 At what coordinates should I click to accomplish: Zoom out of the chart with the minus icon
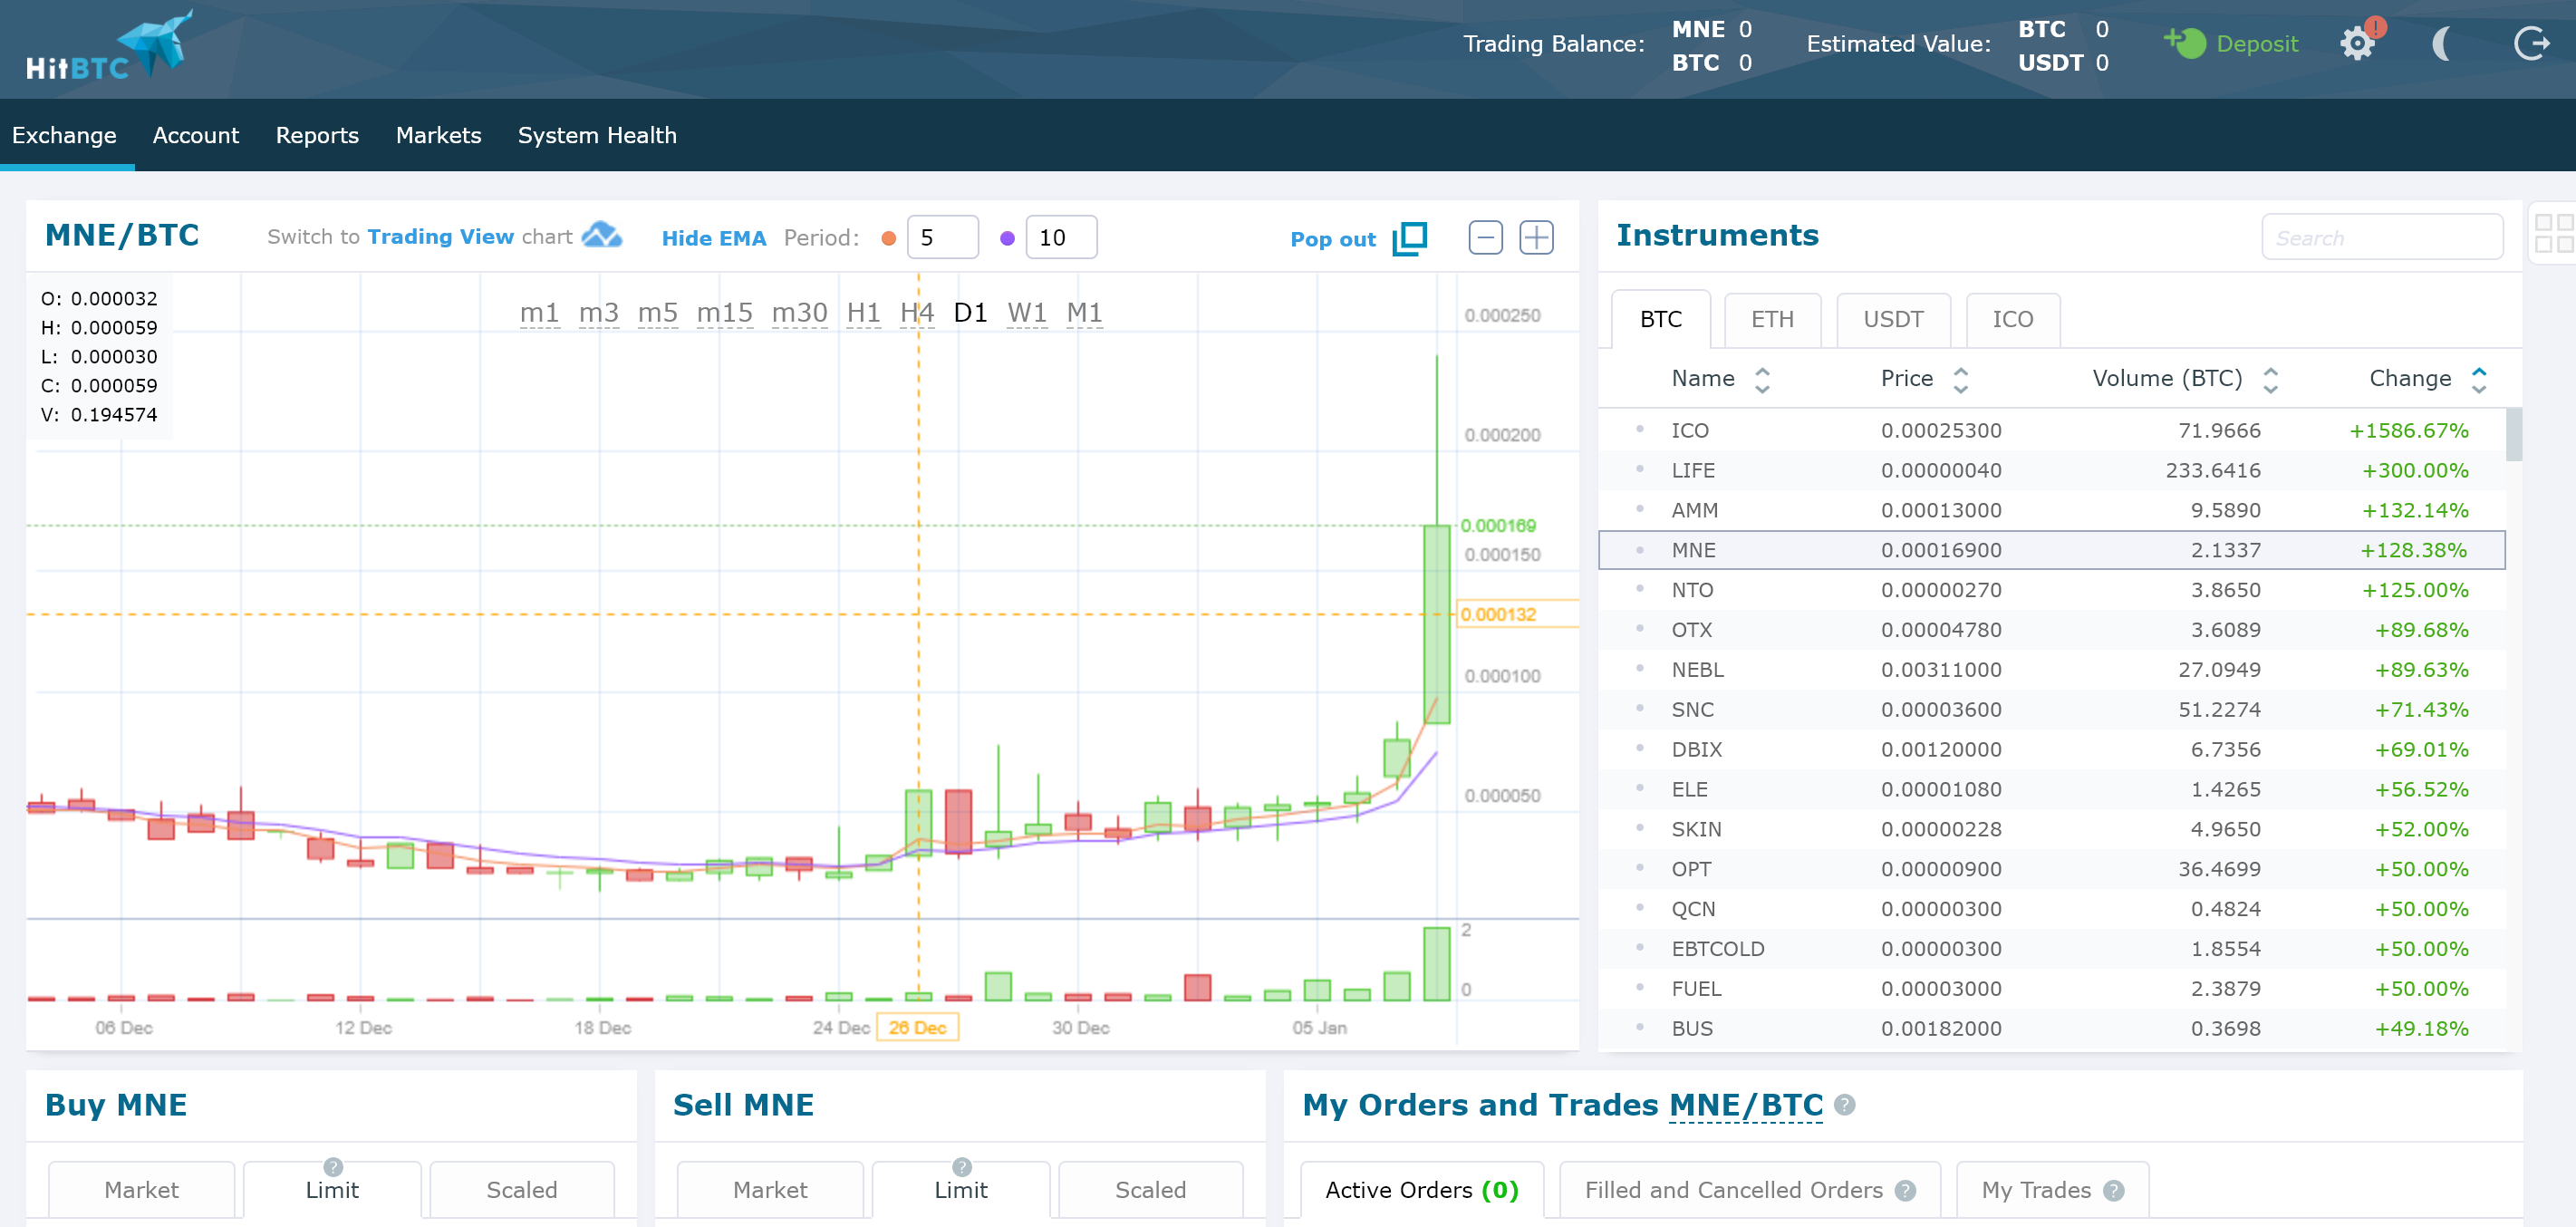1486,237
